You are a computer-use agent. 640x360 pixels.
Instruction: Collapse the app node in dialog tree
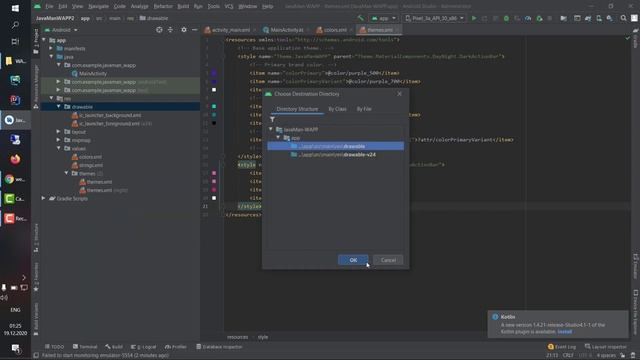click(278, 138)
